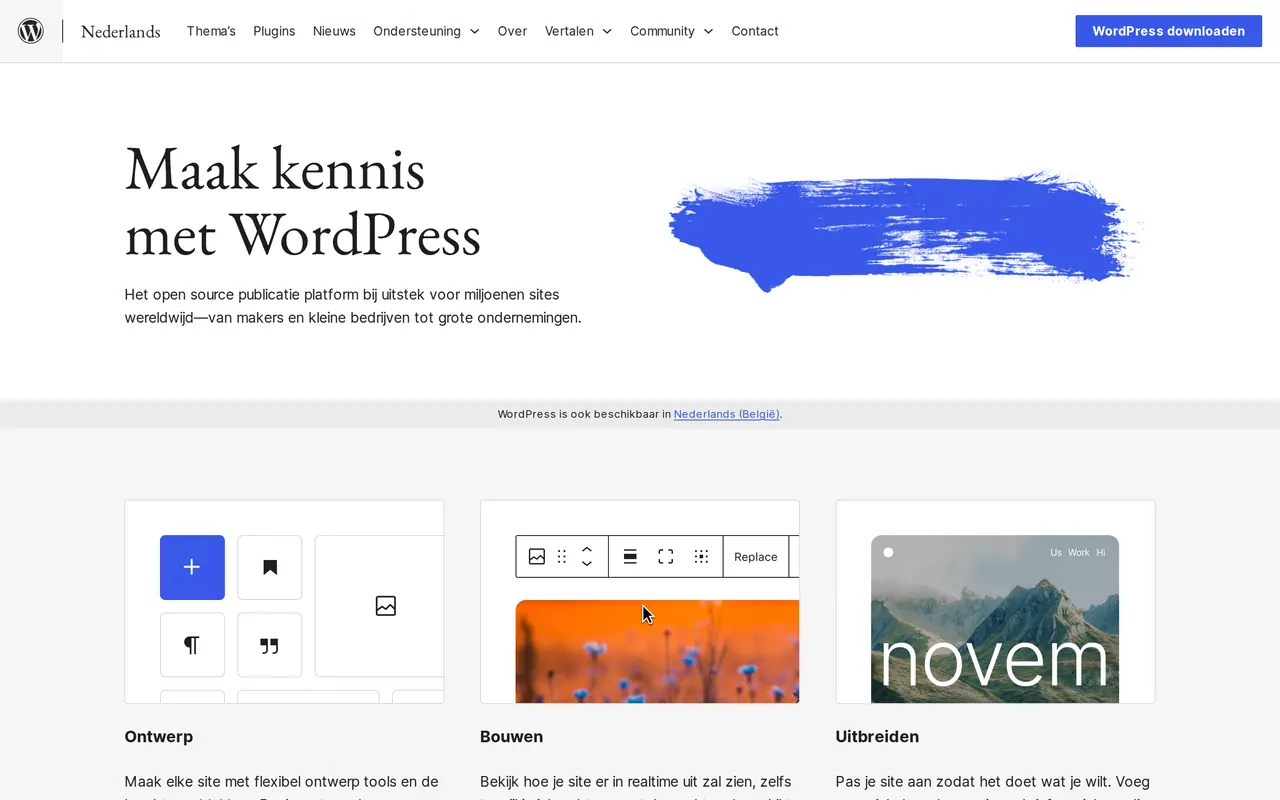
Task: Open the Over menu item
Action: coord(512,31)
